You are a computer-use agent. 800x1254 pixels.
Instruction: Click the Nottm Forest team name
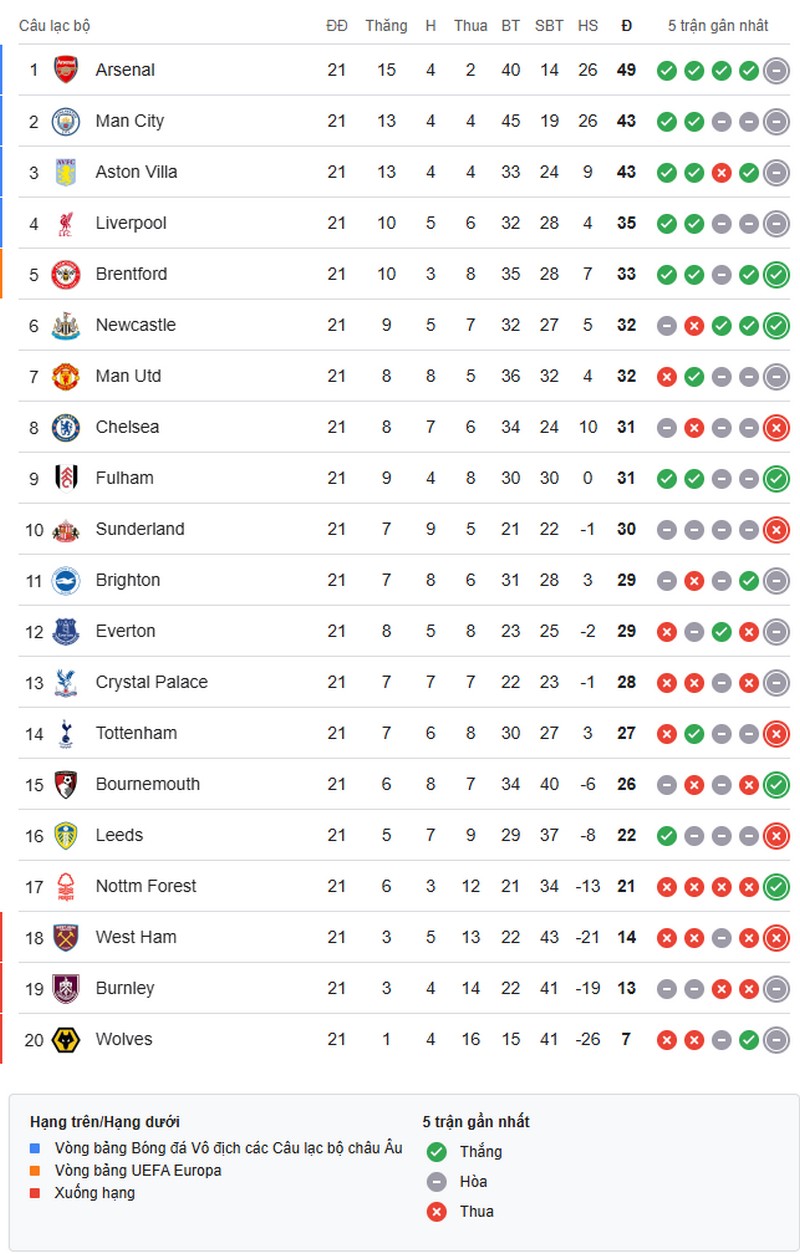point(146,886)
